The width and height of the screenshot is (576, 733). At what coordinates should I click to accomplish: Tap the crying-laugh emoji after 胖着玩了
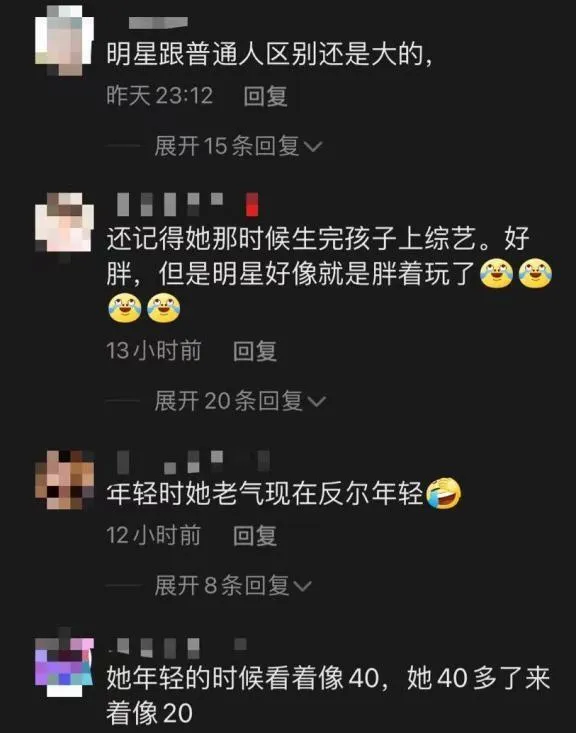pos(497,273)
